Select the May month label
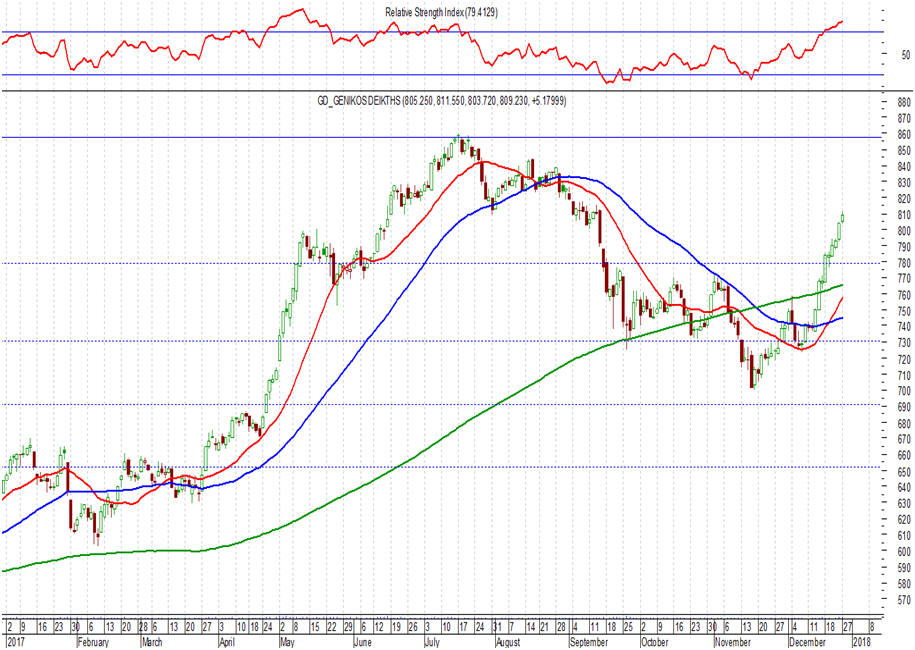The height and width of the screenshot is (650, 915). pyautogui.click(x=287, y=642)
